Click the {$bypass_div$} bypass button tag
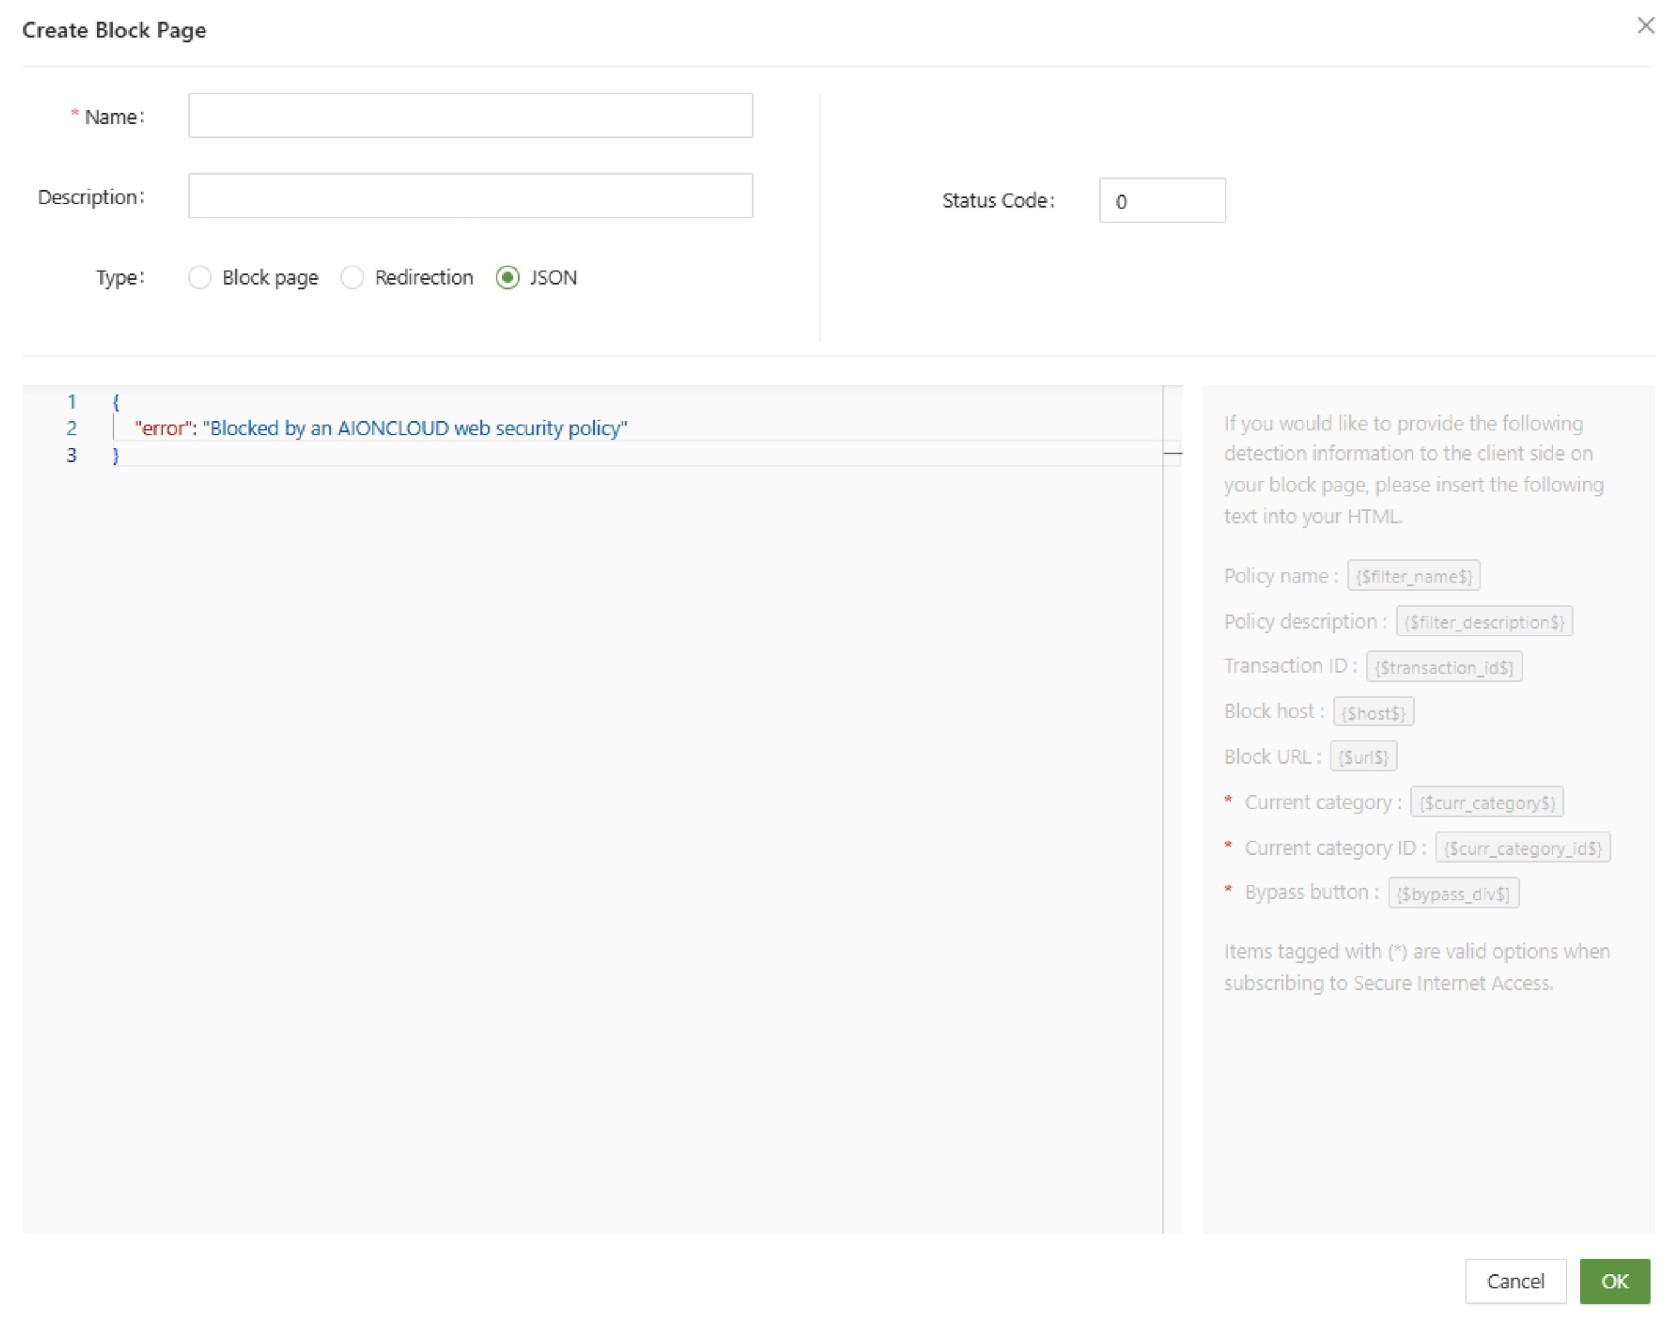This screenshot has width=1680, height=1323. 1453,894
